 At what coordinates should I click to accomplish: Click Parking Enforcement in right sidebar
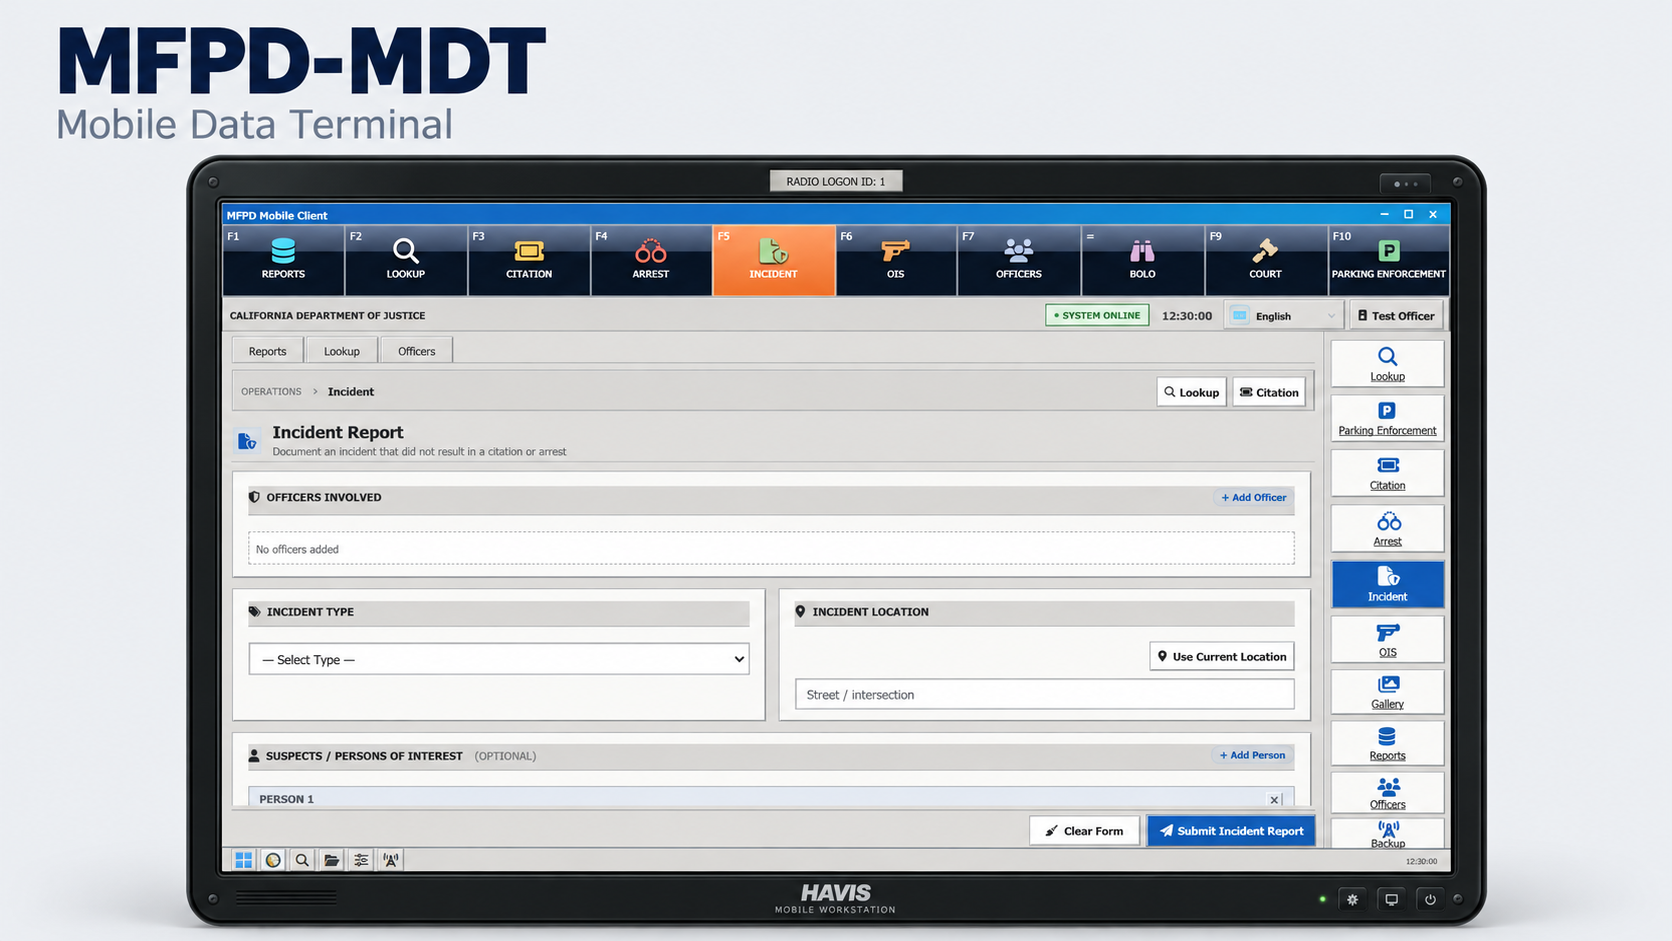coord(1387,418)
